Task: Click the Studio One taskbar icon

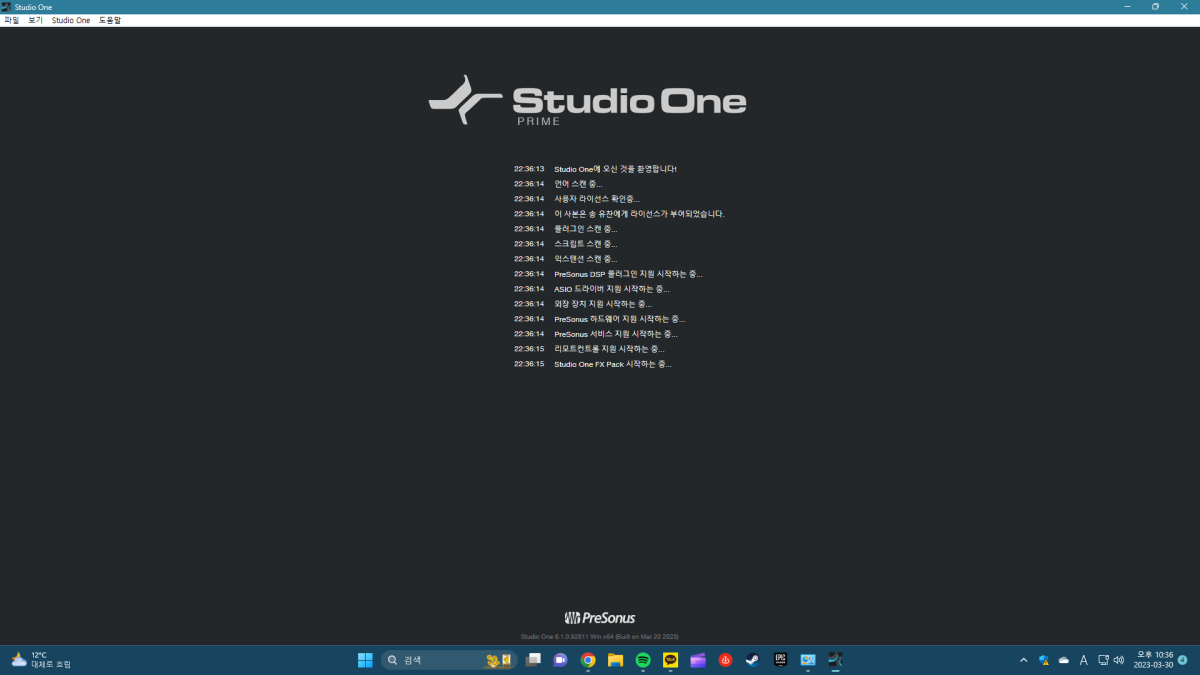Action: pos(835,660)
